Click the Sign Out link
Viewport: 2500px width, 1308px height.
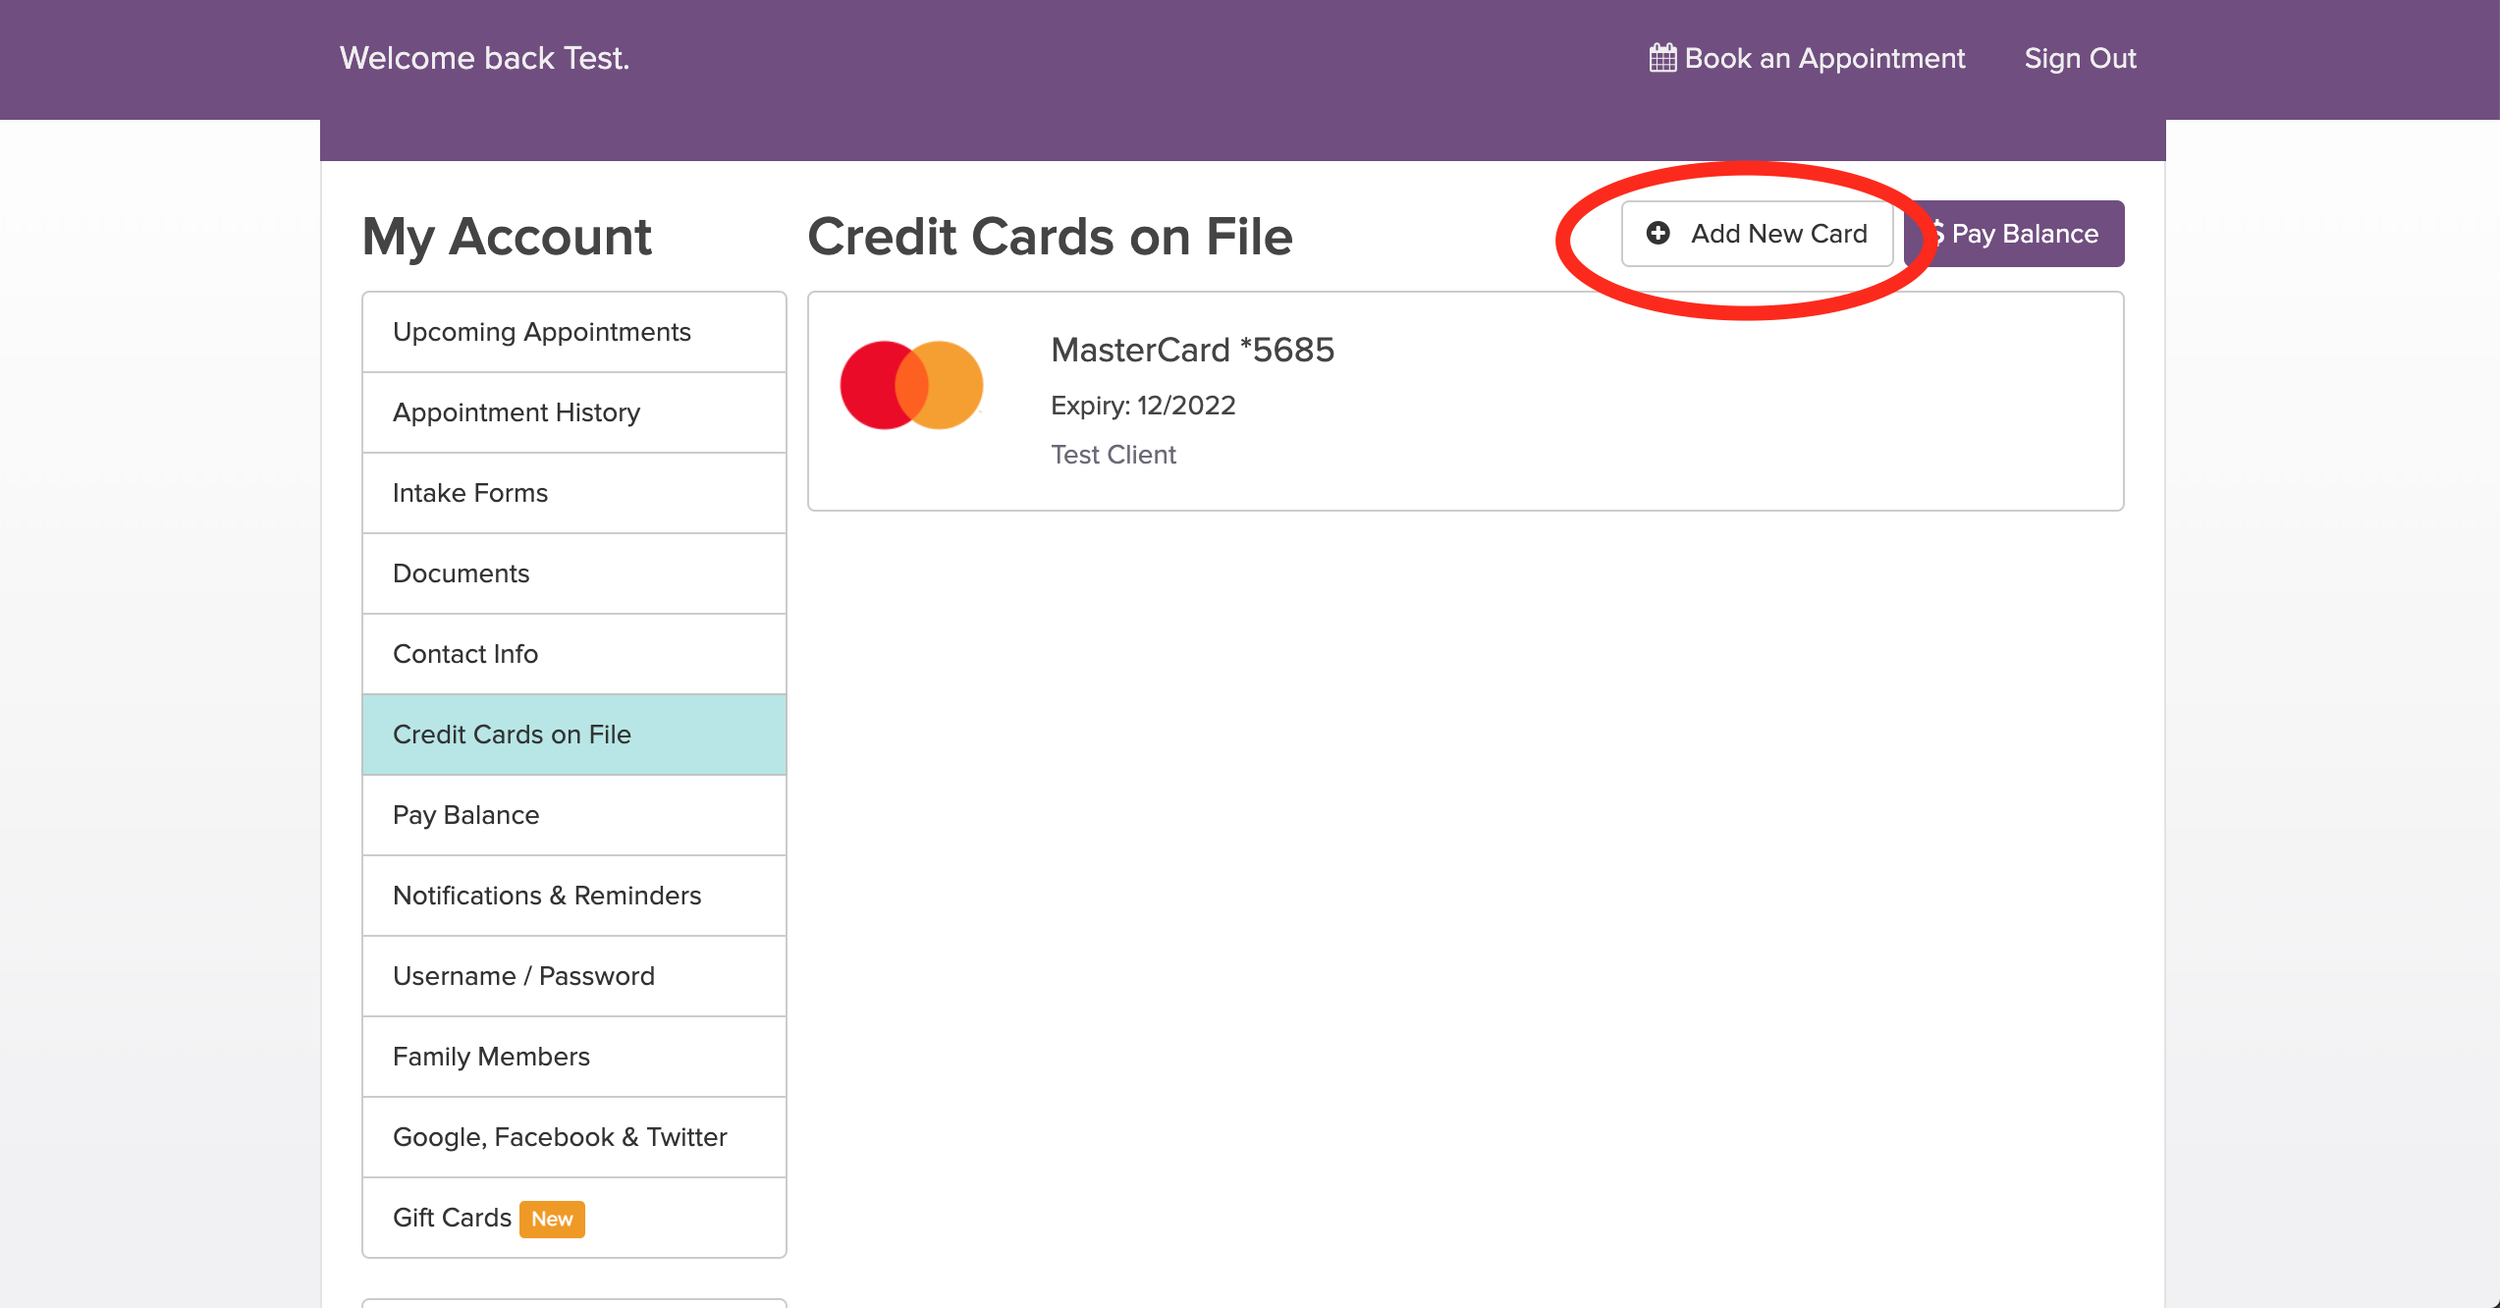pyautogui.click(x=2080, y=58)
